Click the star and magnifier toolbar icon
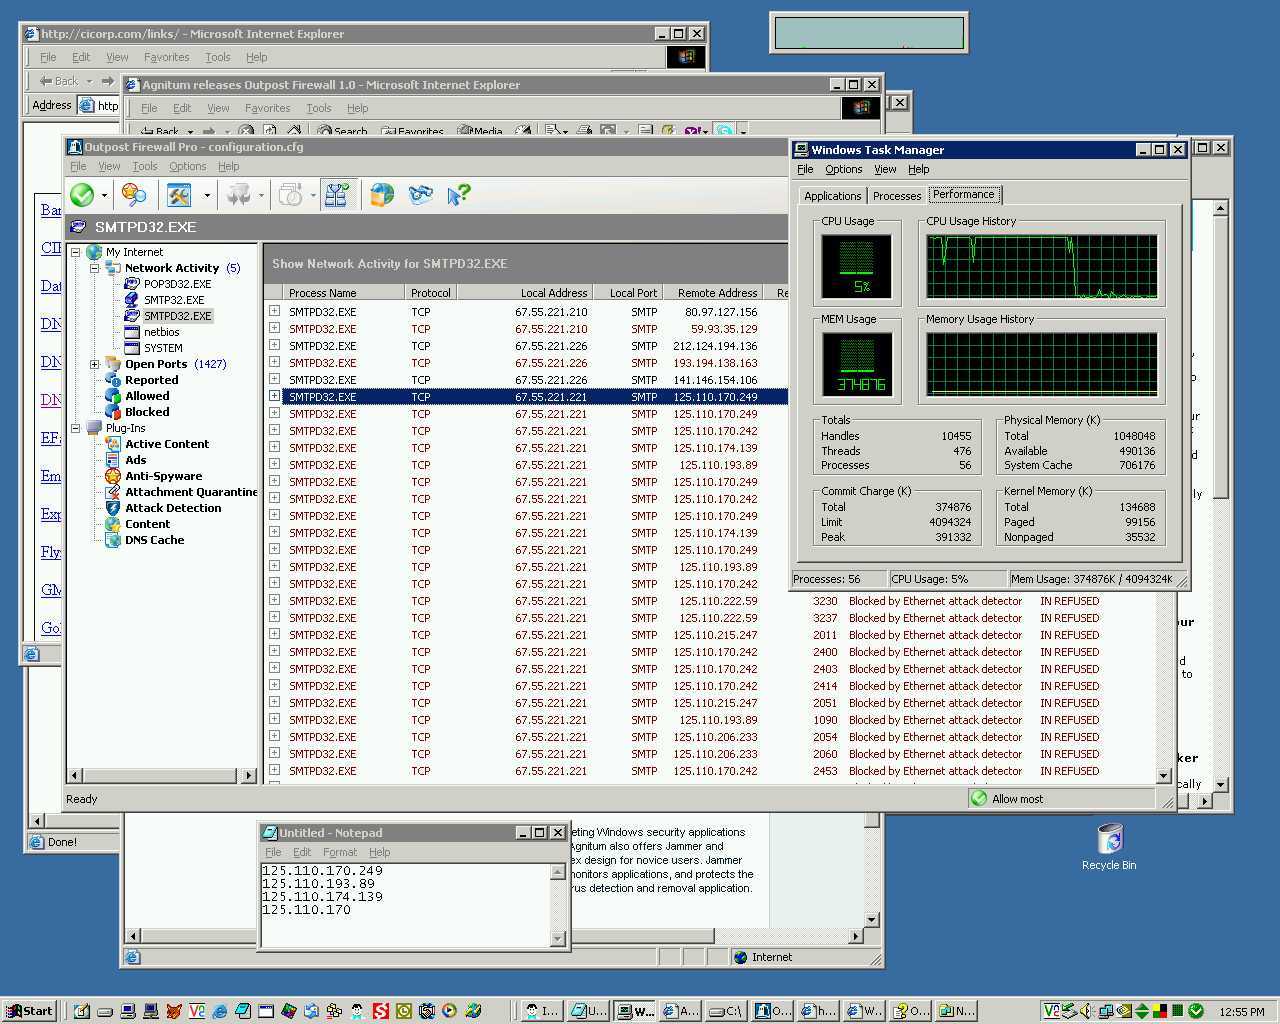This screenshot has height=1024, width=1280. (x=133, y=195)
